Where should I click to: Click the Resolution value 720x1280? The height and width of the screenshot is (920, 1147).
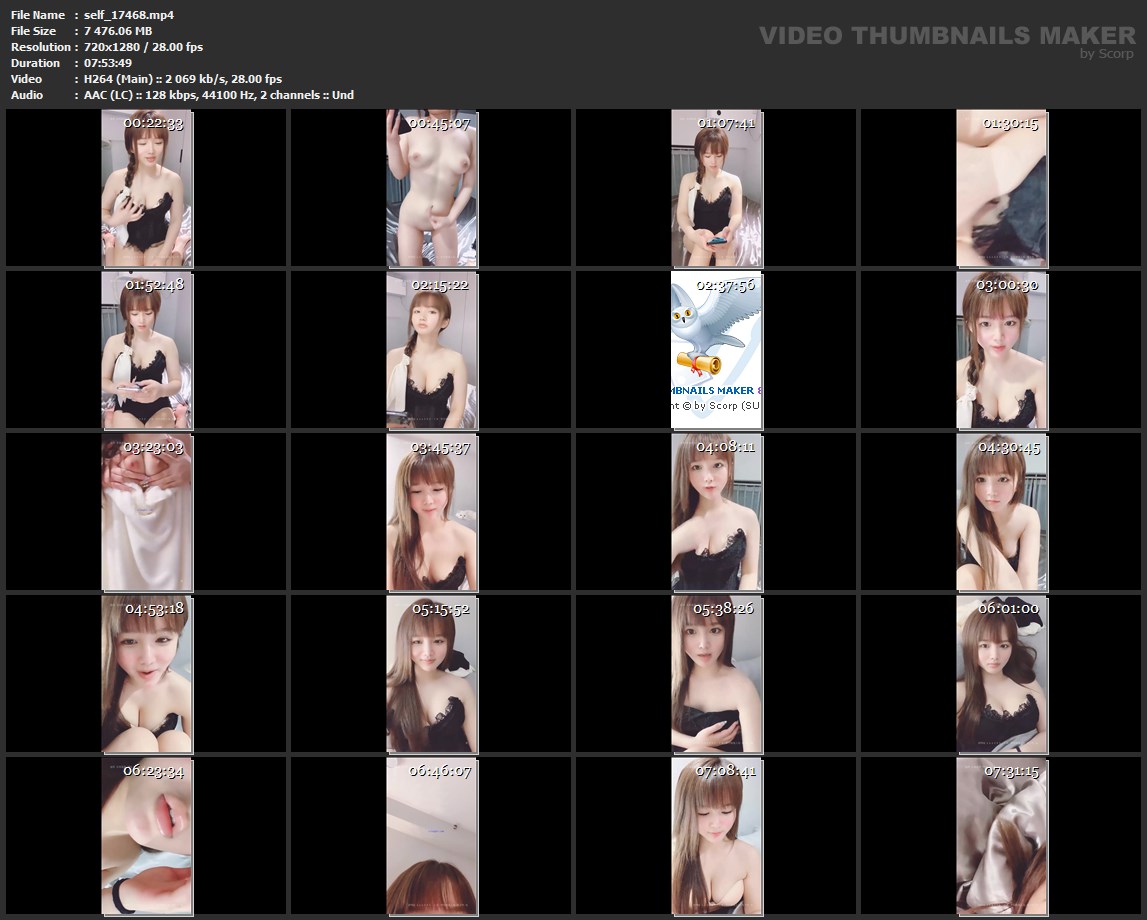(144, 47)
